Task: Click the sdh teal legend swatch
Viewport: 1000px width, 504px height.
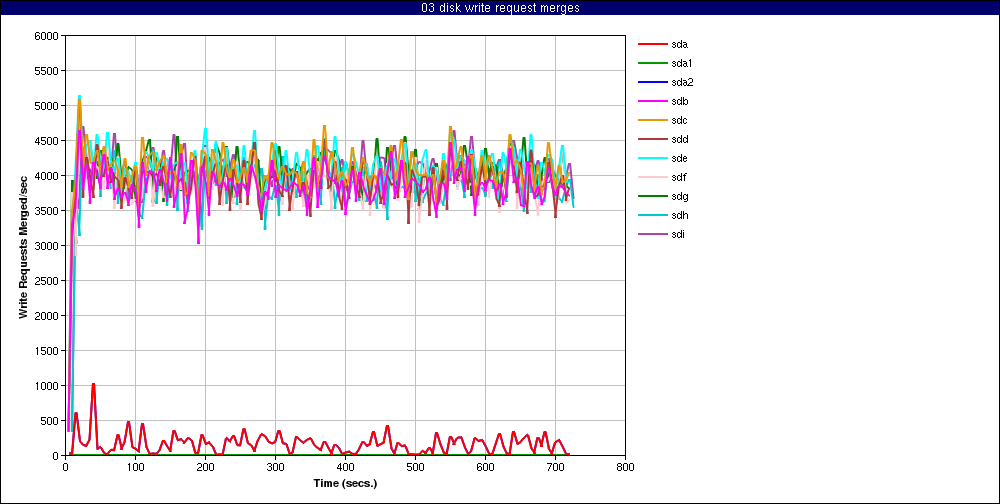Action: coord(652,216)
